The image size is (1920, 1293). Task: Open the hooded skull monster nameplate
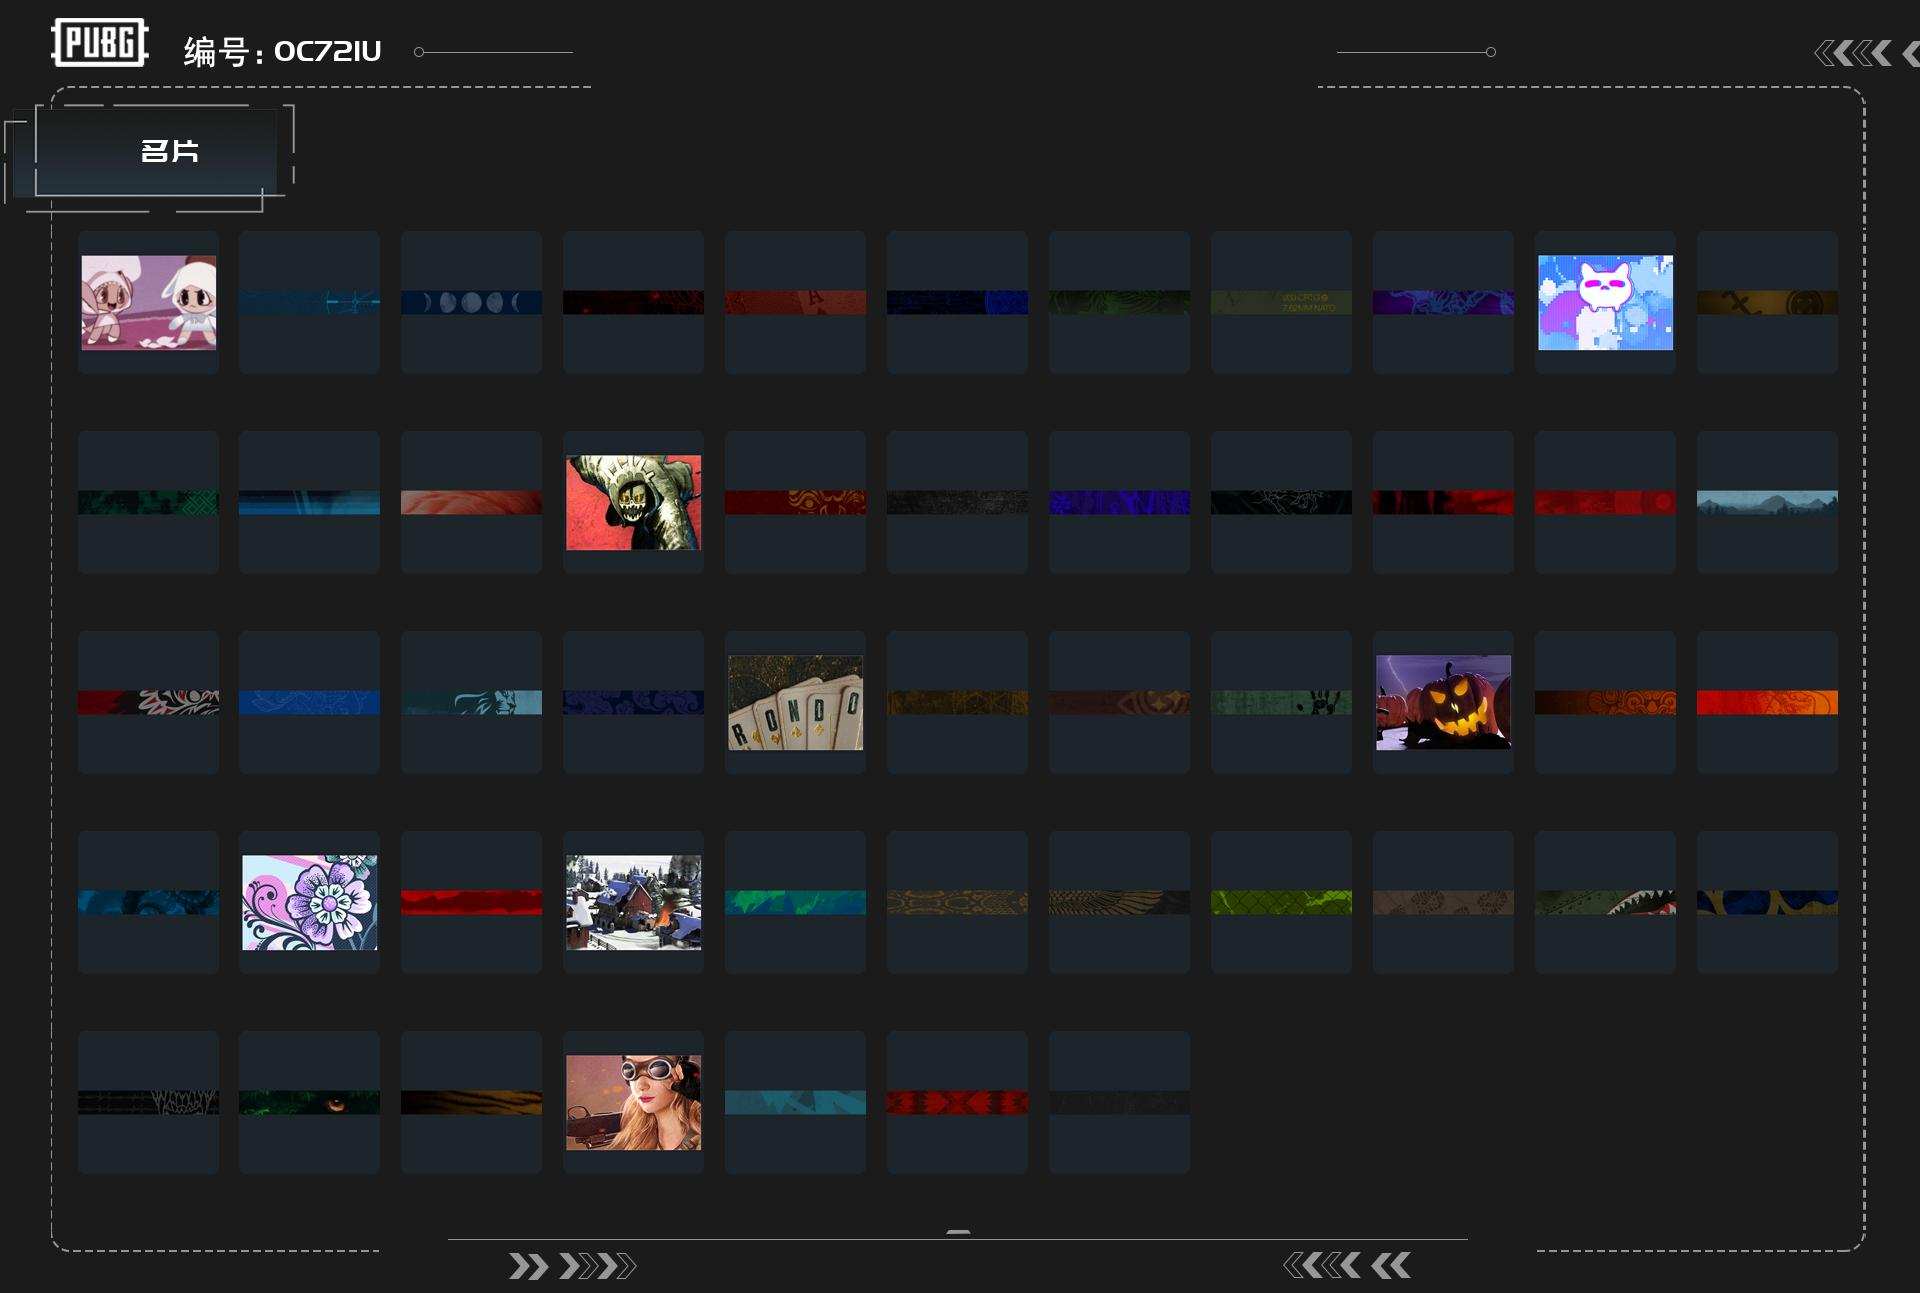tap(633, 502)
